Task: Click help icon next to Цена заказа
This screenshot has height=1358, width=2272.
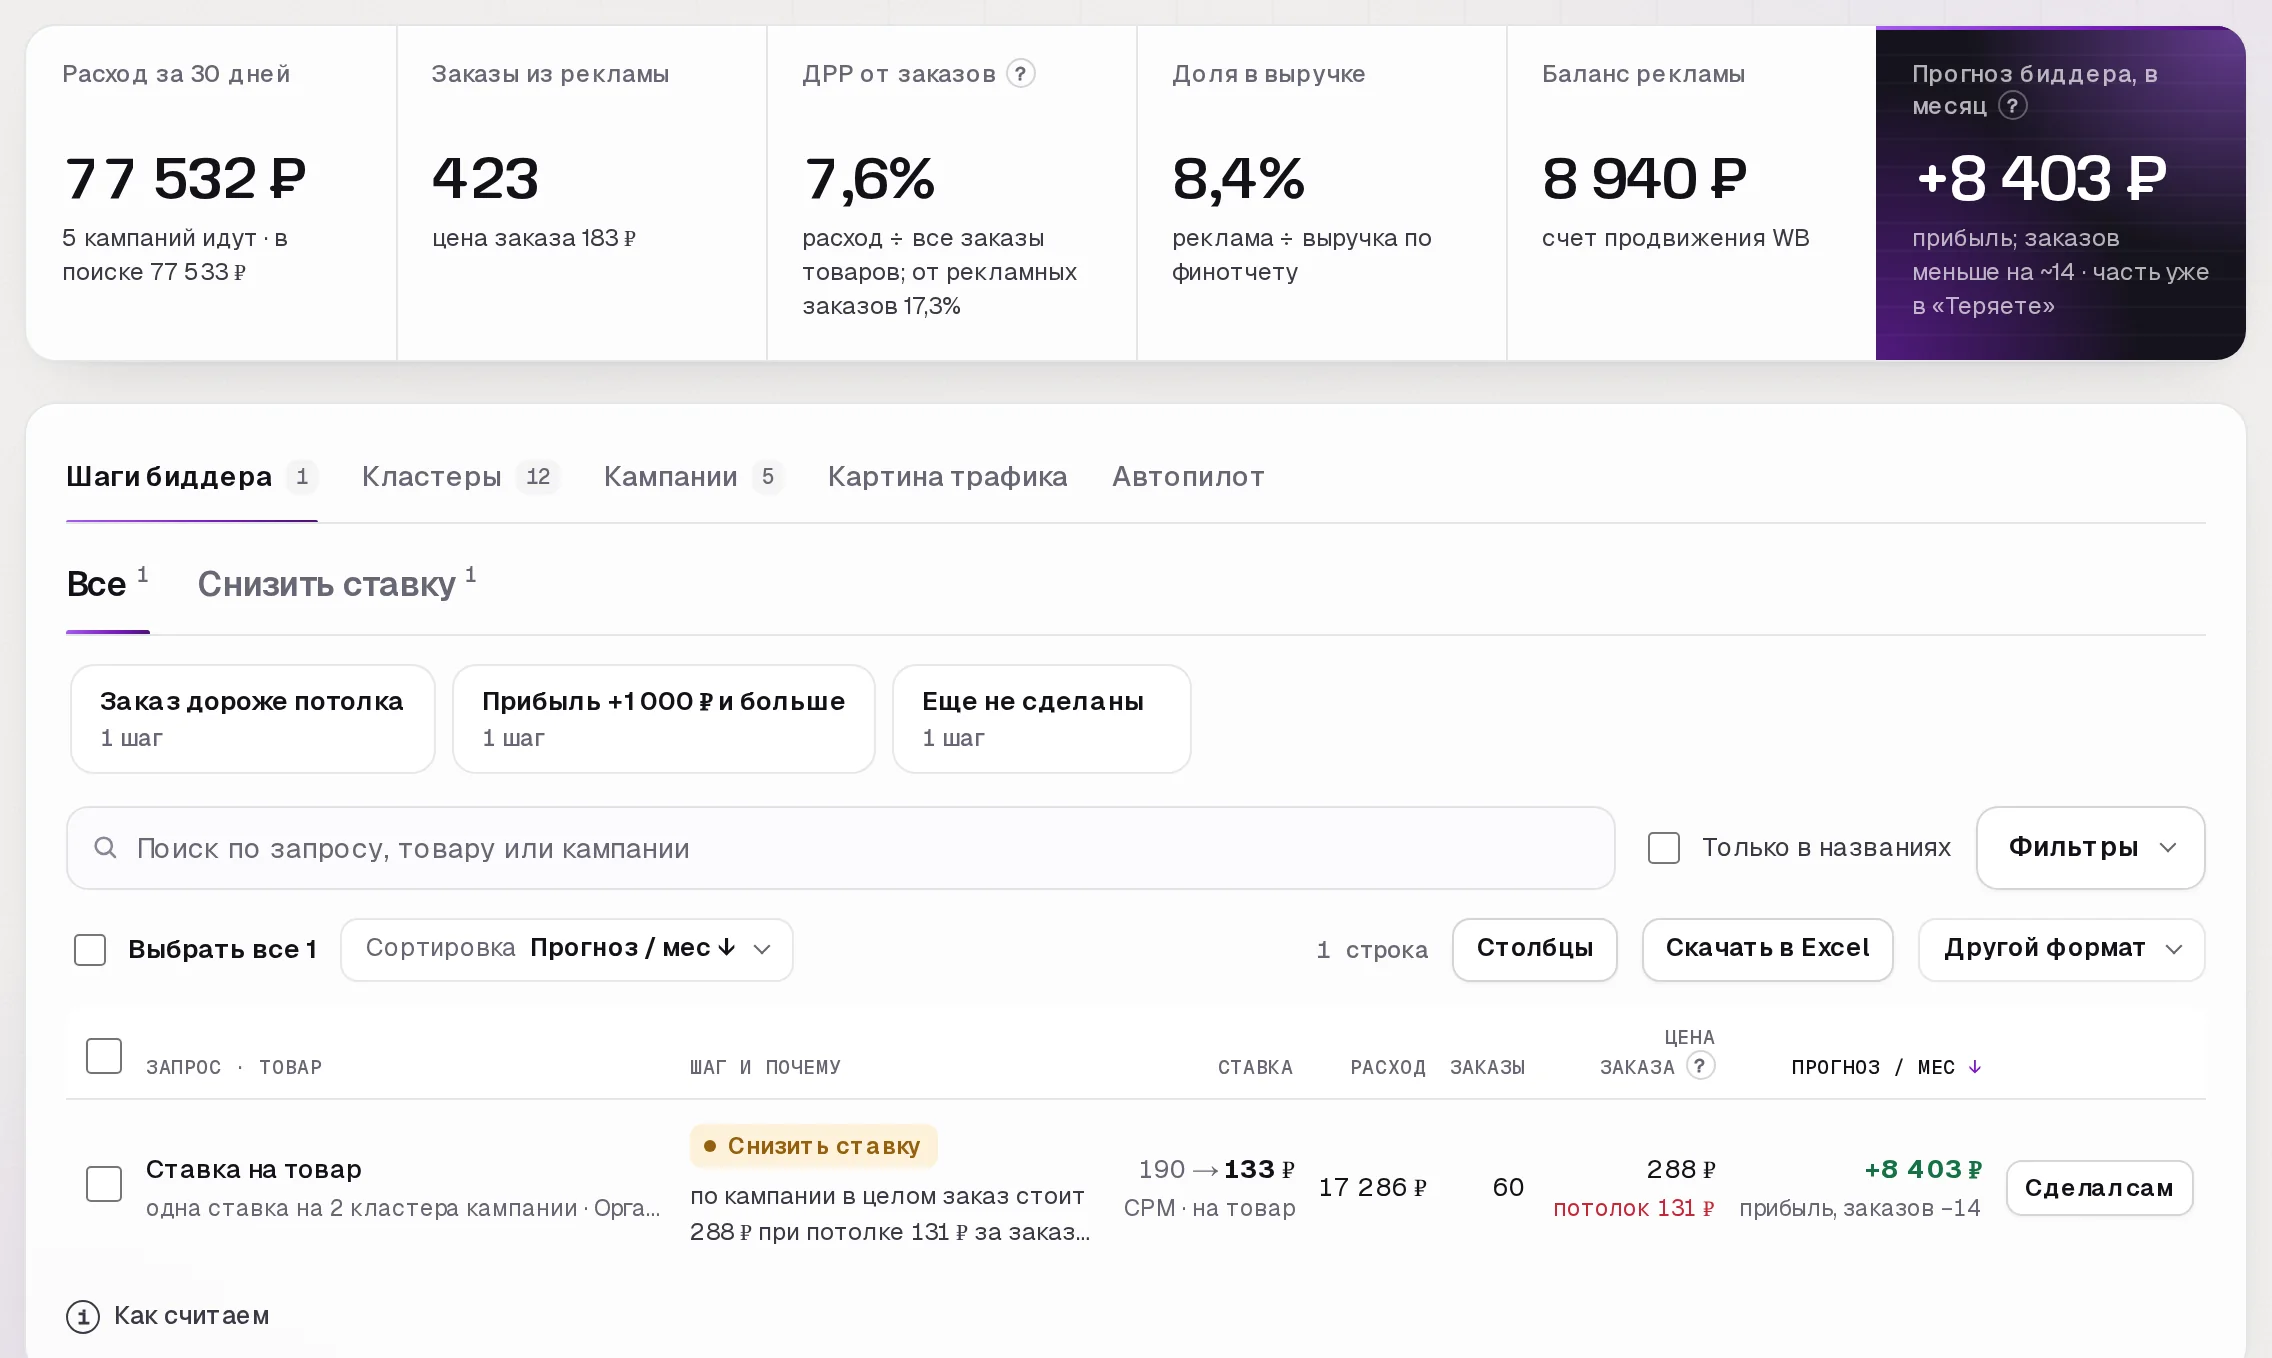Action: (1700, 1066)
